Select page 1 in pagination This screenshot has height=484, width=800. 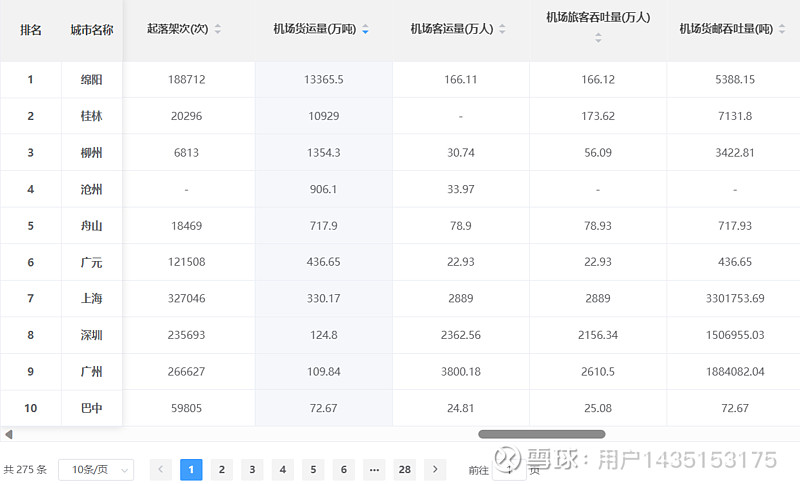point(191,470)
